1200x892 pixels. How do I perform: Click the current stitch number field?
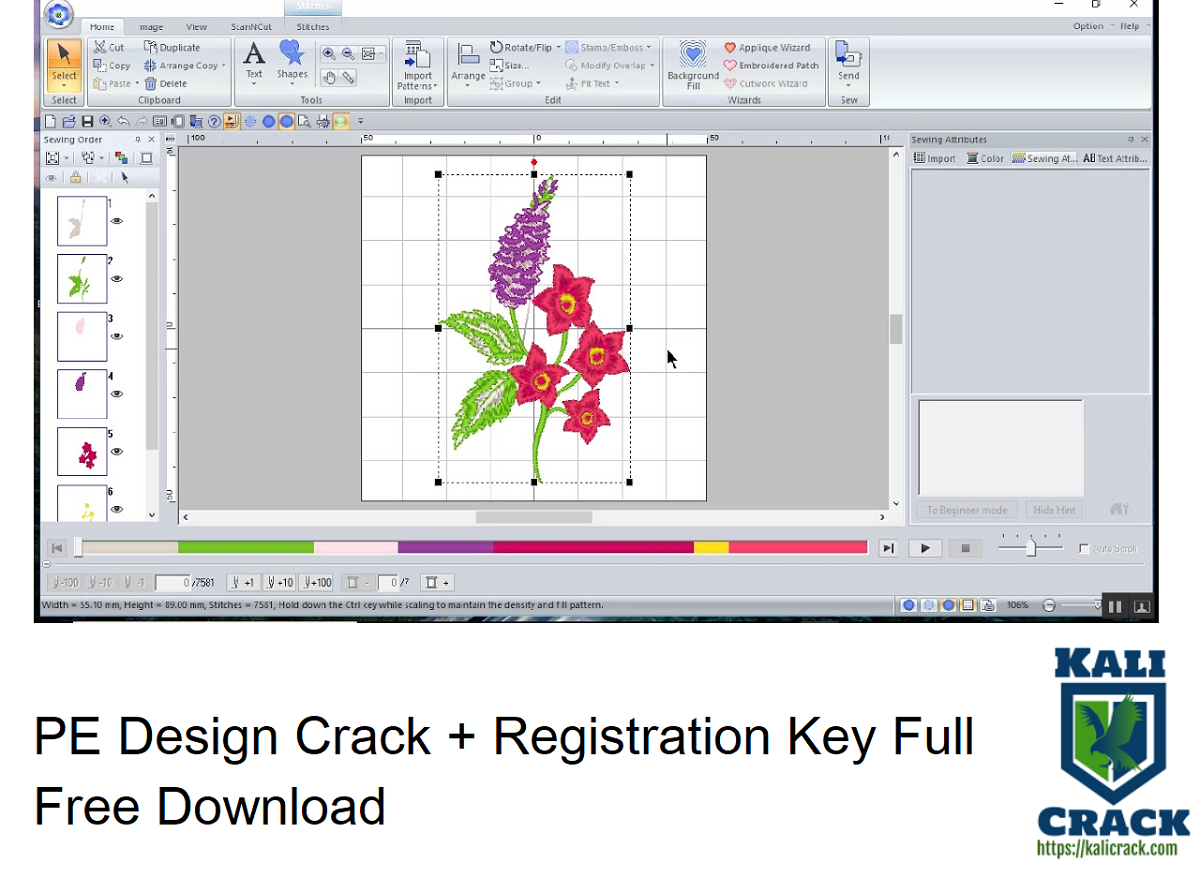(x=173, y=582)
